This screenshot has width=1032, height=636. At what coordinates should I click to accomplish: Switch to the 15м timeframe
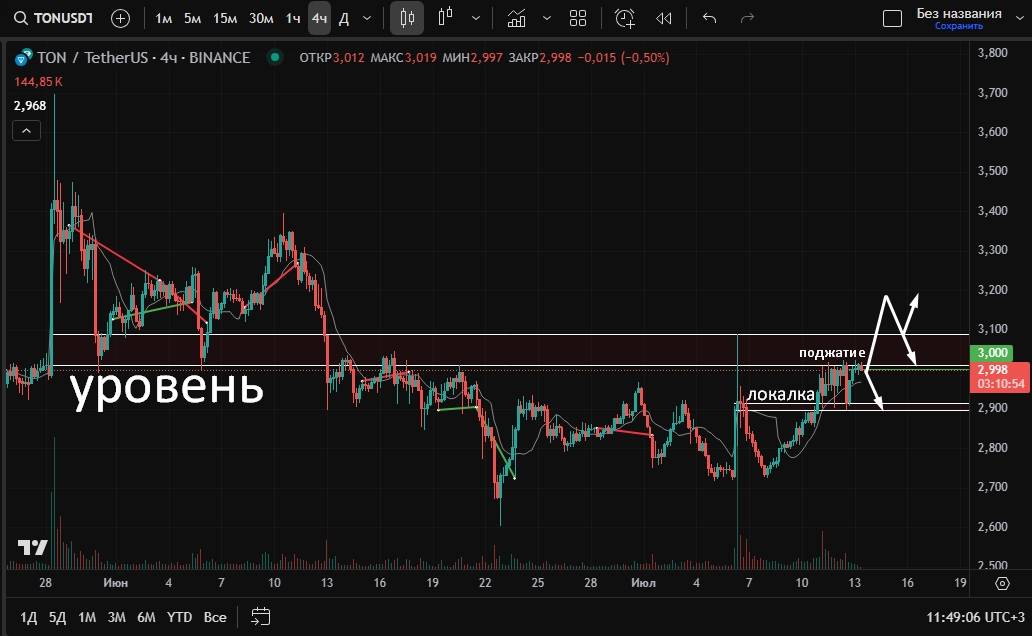click(224, 18)
